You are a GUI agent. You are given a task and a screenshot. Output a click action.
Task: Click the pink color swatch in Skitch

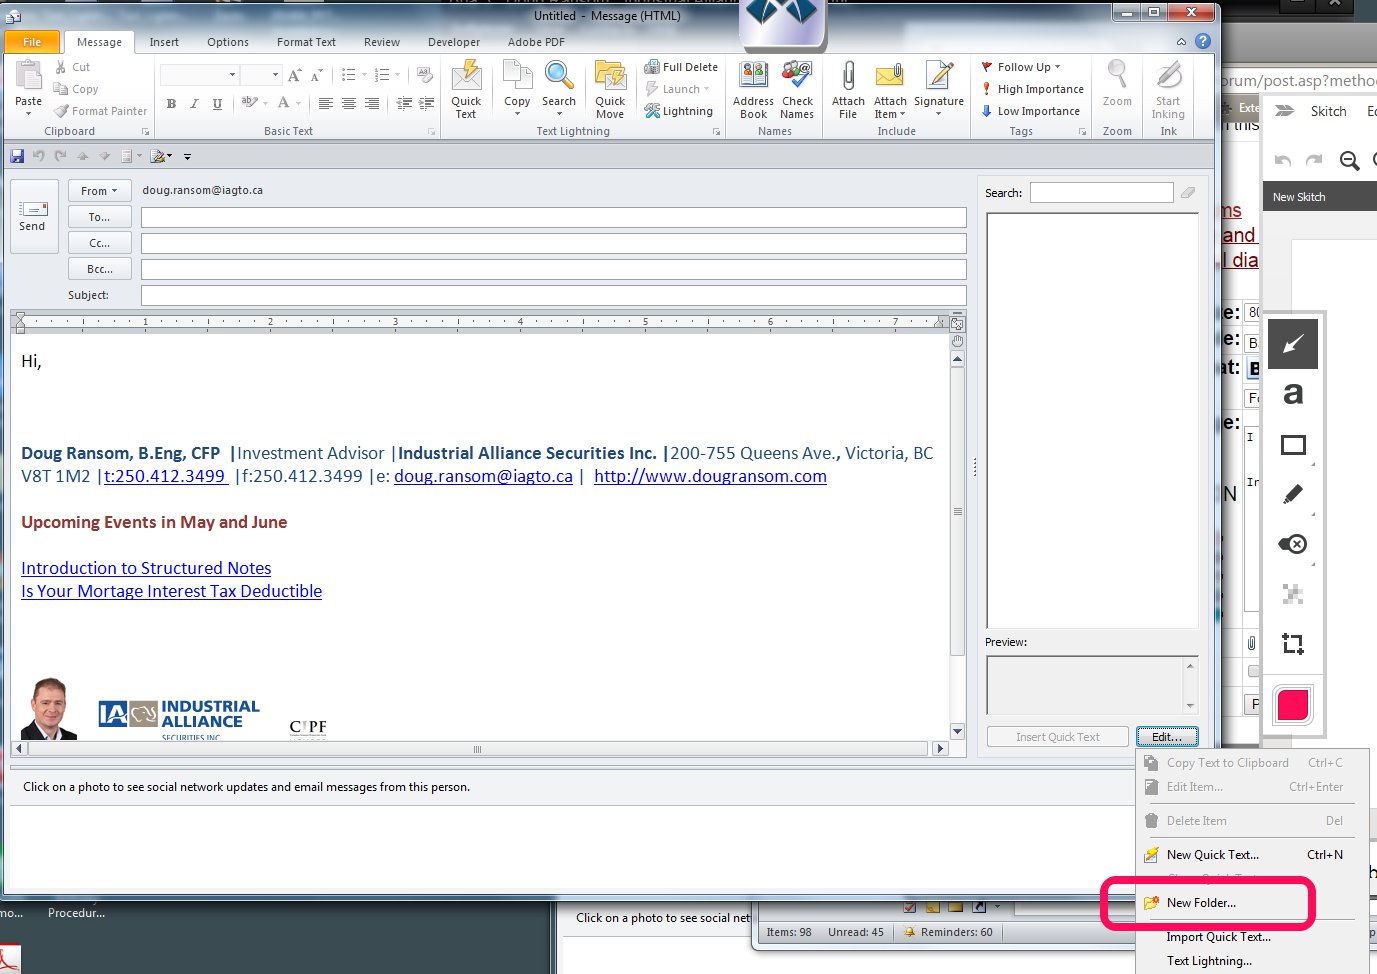[x=1293, y=705]
